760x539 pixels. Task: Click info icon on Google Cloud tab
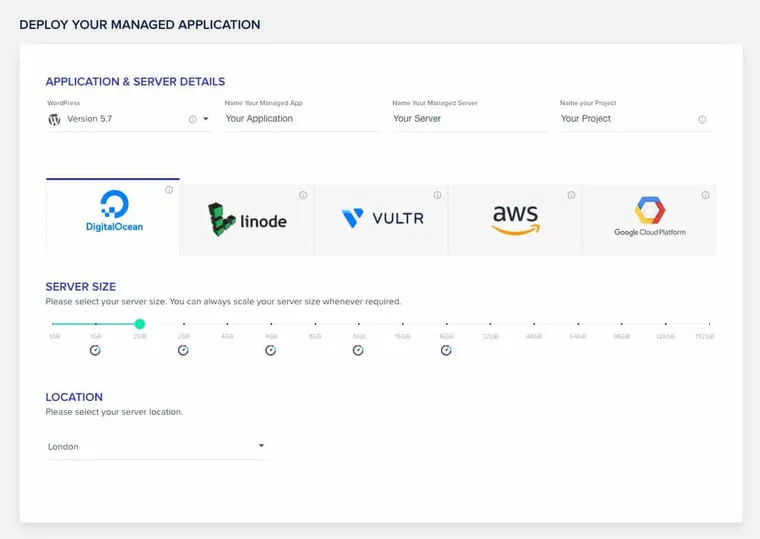click(705, 195)
